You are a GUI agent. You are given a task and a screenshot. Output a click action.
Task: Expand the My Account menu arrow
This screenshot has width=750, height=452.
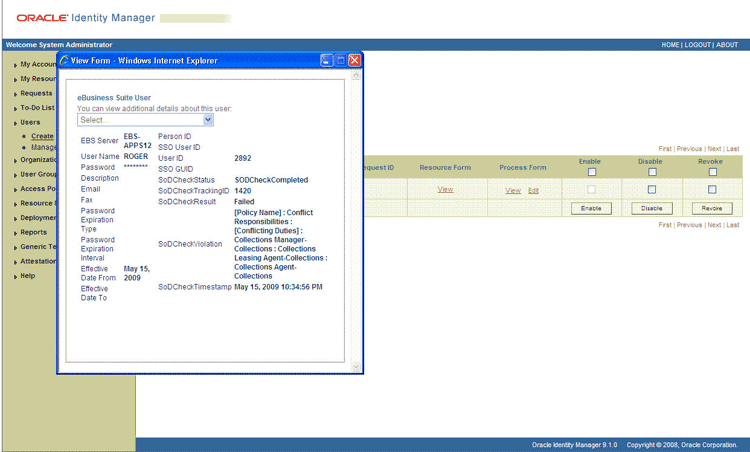pos(15,65)
